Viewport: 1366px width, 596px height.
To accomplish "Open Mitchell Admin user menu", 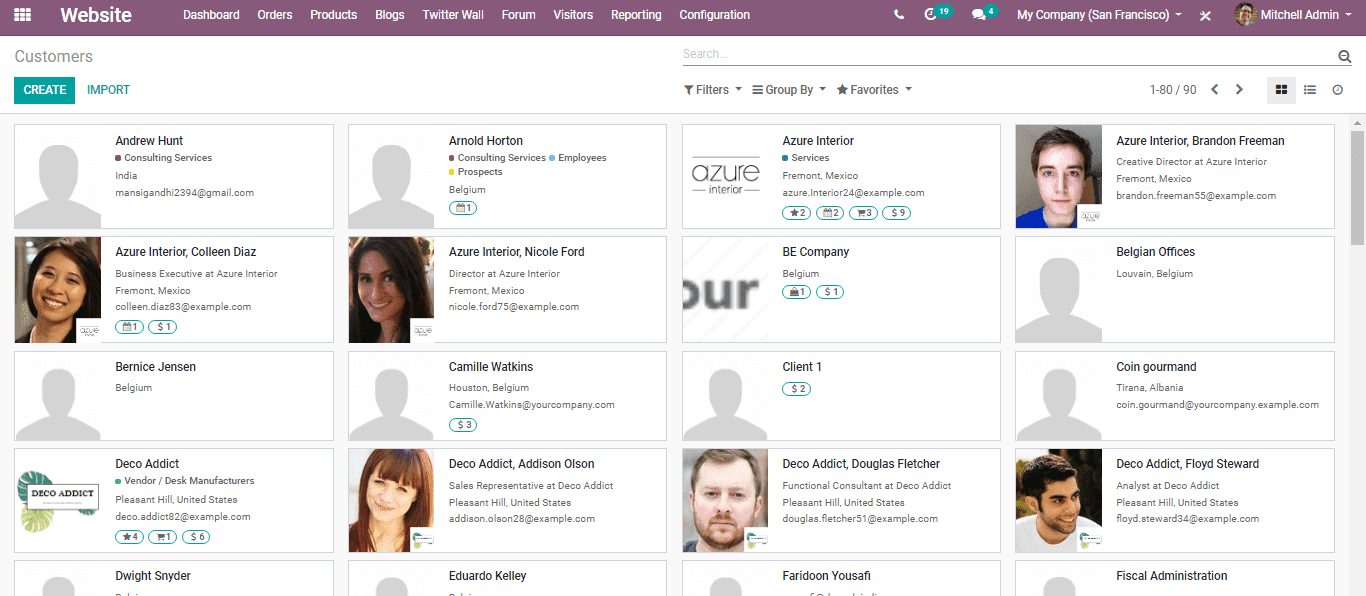I will pyautogui.click(x=1294, y=15).
